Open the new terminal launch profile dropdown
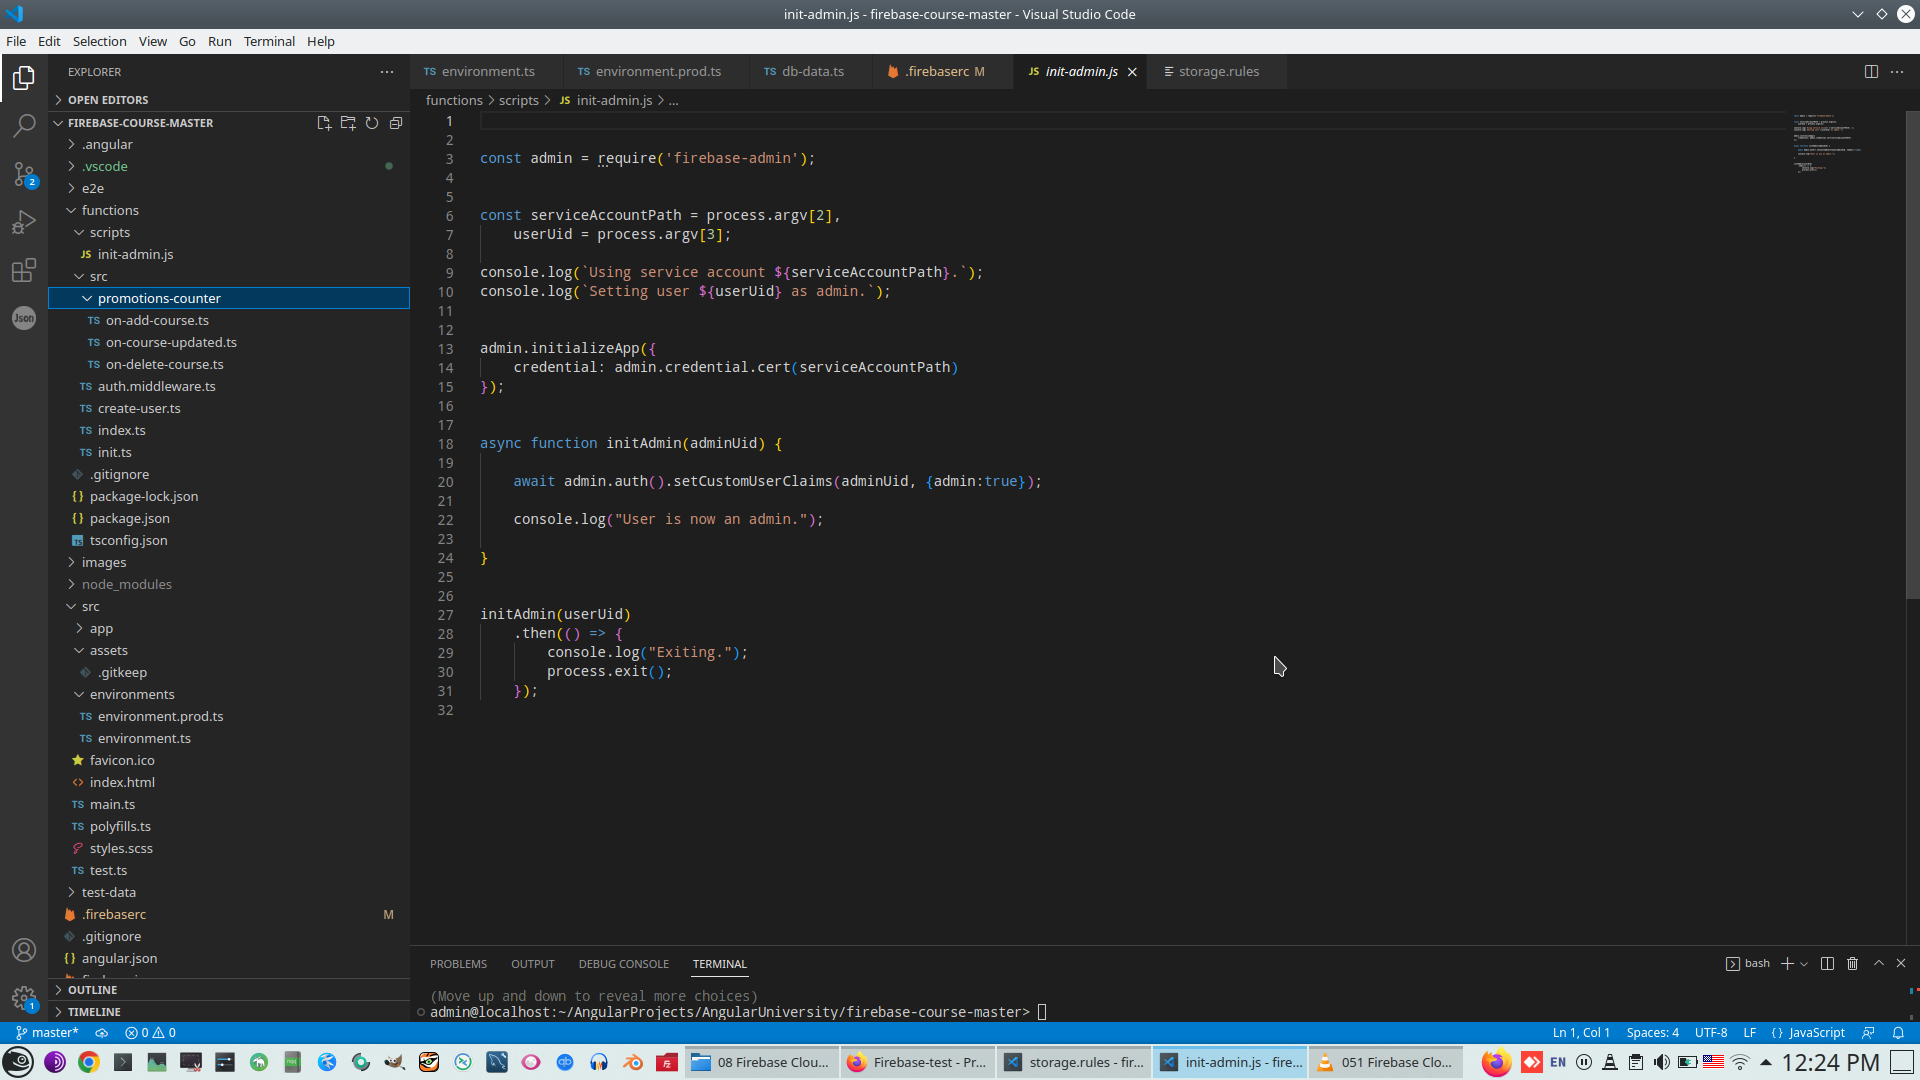Image resolution: width=1920 pixels, height=1080 pixels. (x=1805, y=964)
